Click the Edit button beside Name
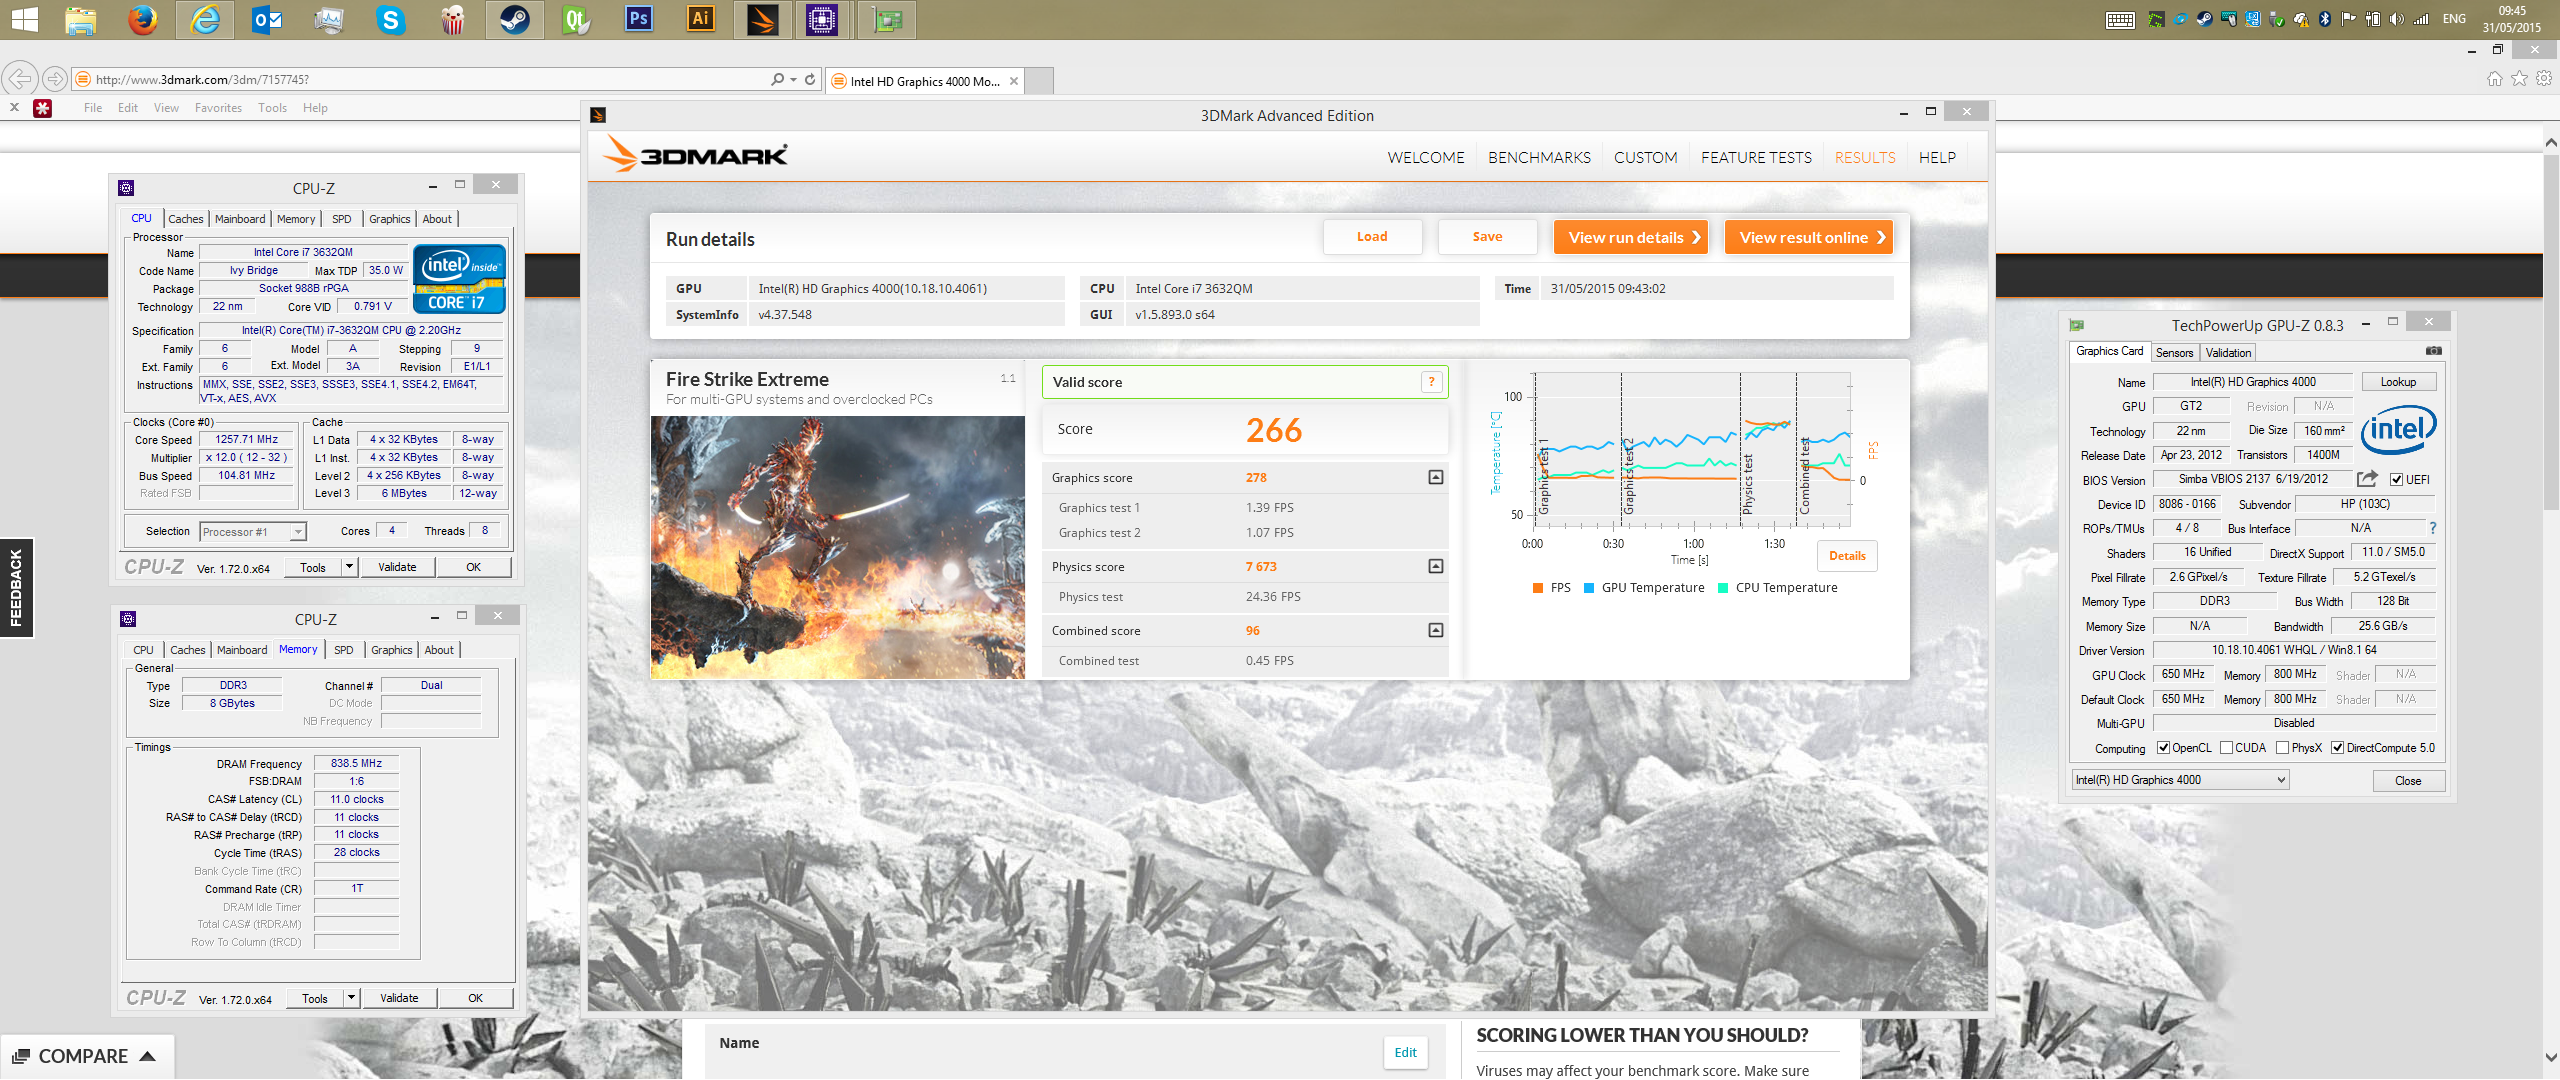2560x1080 pixels. click(1405, 1052)
